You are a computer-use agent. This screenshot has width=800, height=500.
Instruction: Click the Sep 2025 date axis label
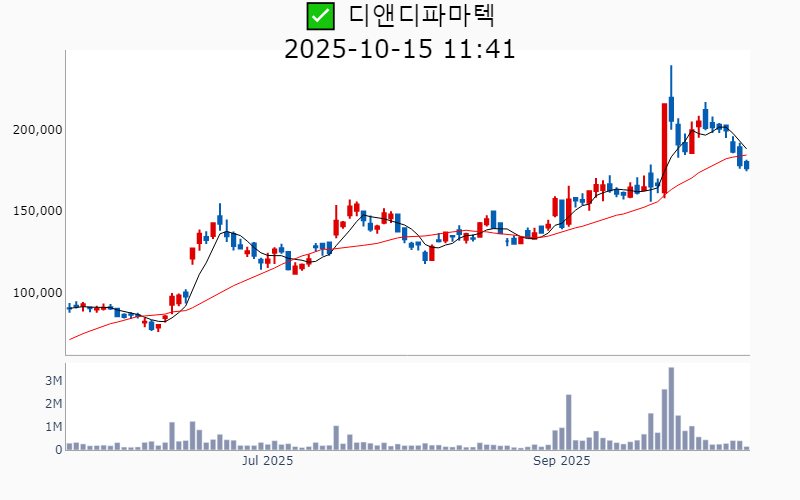561,461
